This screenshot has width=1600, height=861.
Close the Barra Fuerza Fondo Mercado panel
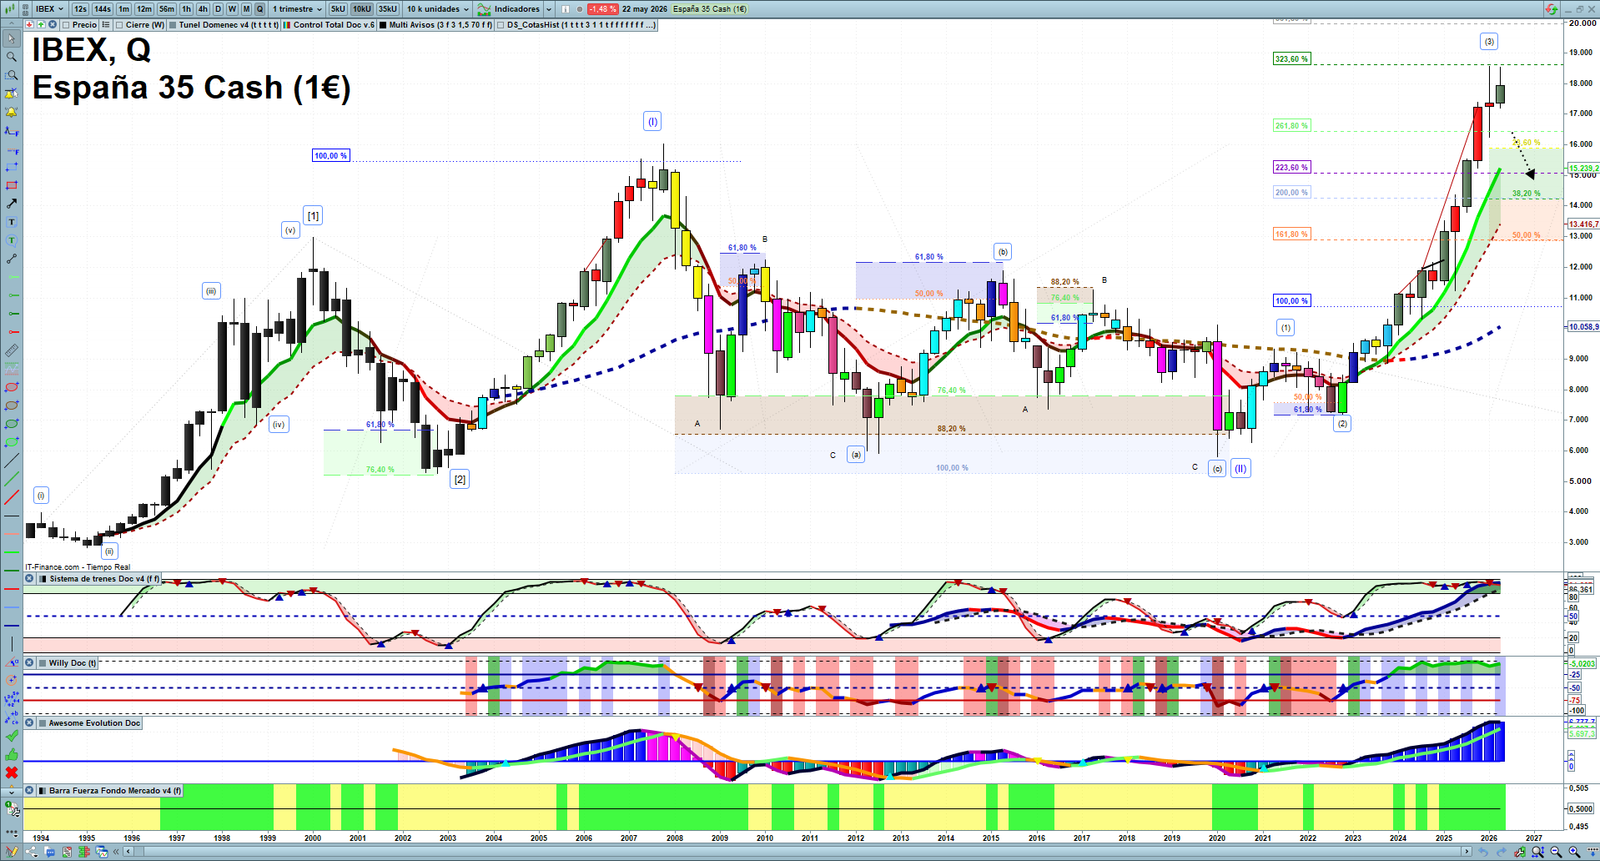(29, 790)
